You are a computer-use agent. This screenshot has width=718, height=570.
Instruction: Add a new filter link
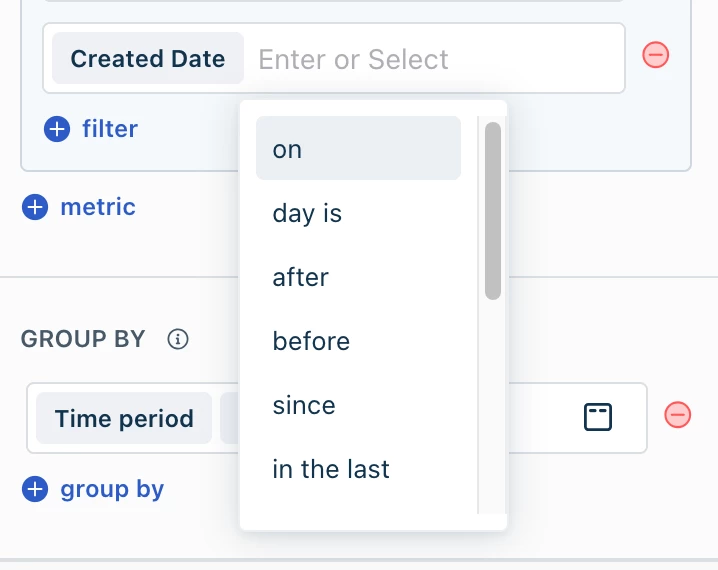[x=110, y=129]
